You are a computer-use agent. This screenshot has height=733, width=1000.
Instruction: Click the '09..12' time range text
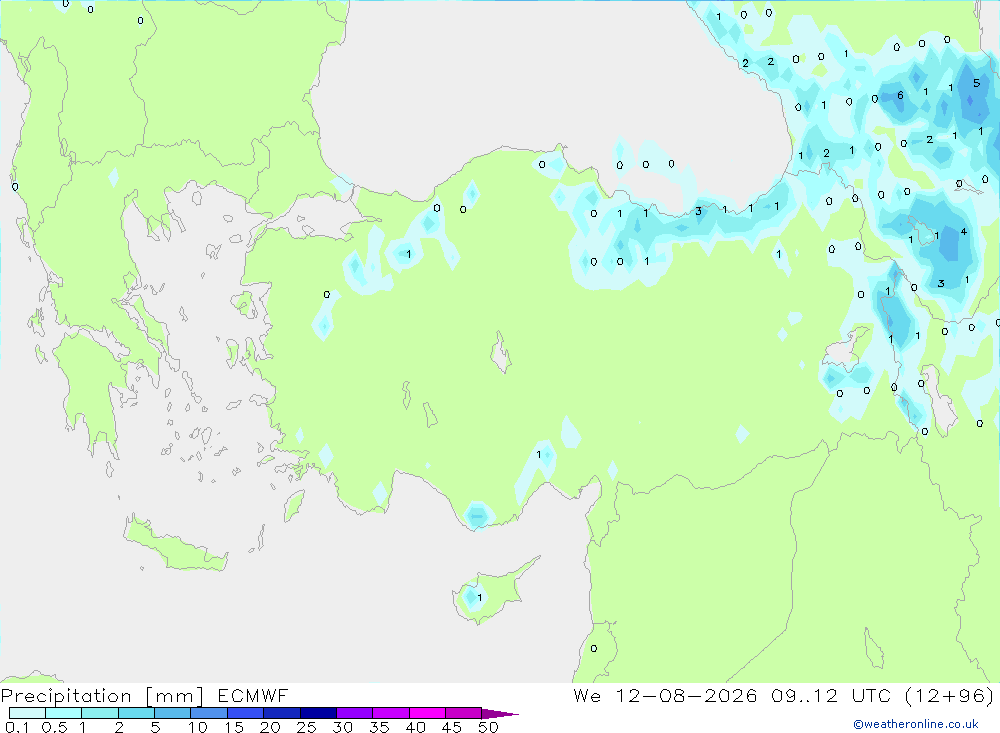pos(804,695)
